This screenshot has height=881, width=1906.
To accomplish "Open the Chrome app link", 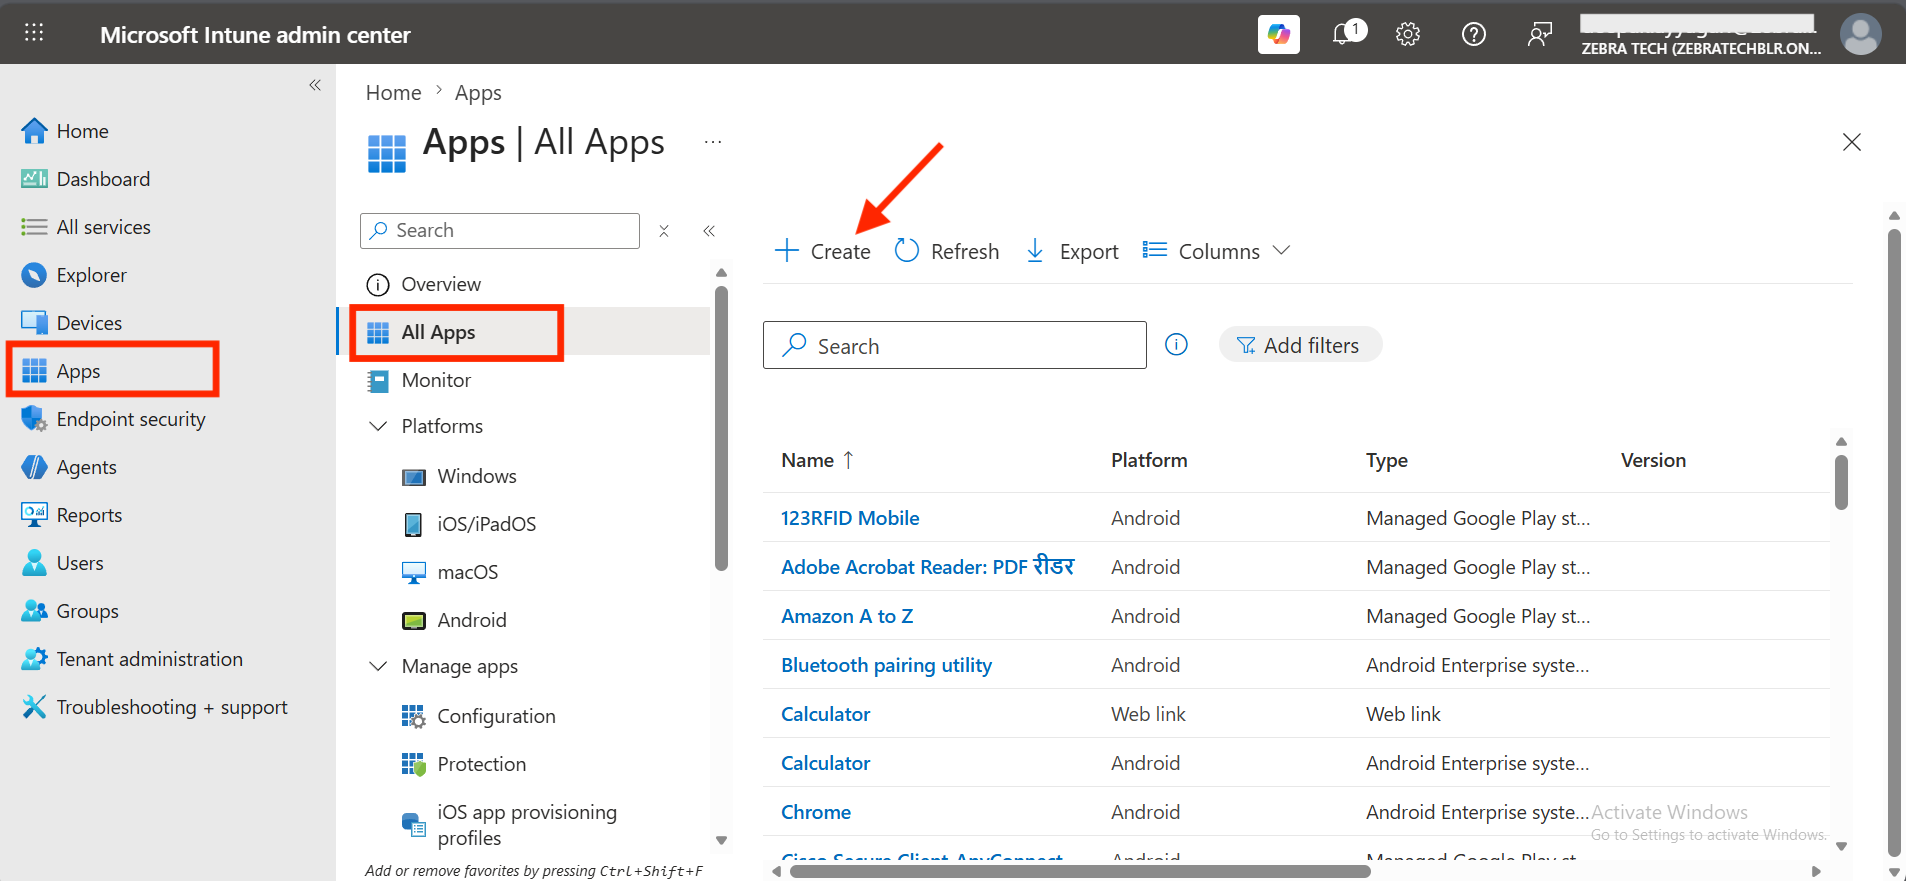I will tap(816, 812).
